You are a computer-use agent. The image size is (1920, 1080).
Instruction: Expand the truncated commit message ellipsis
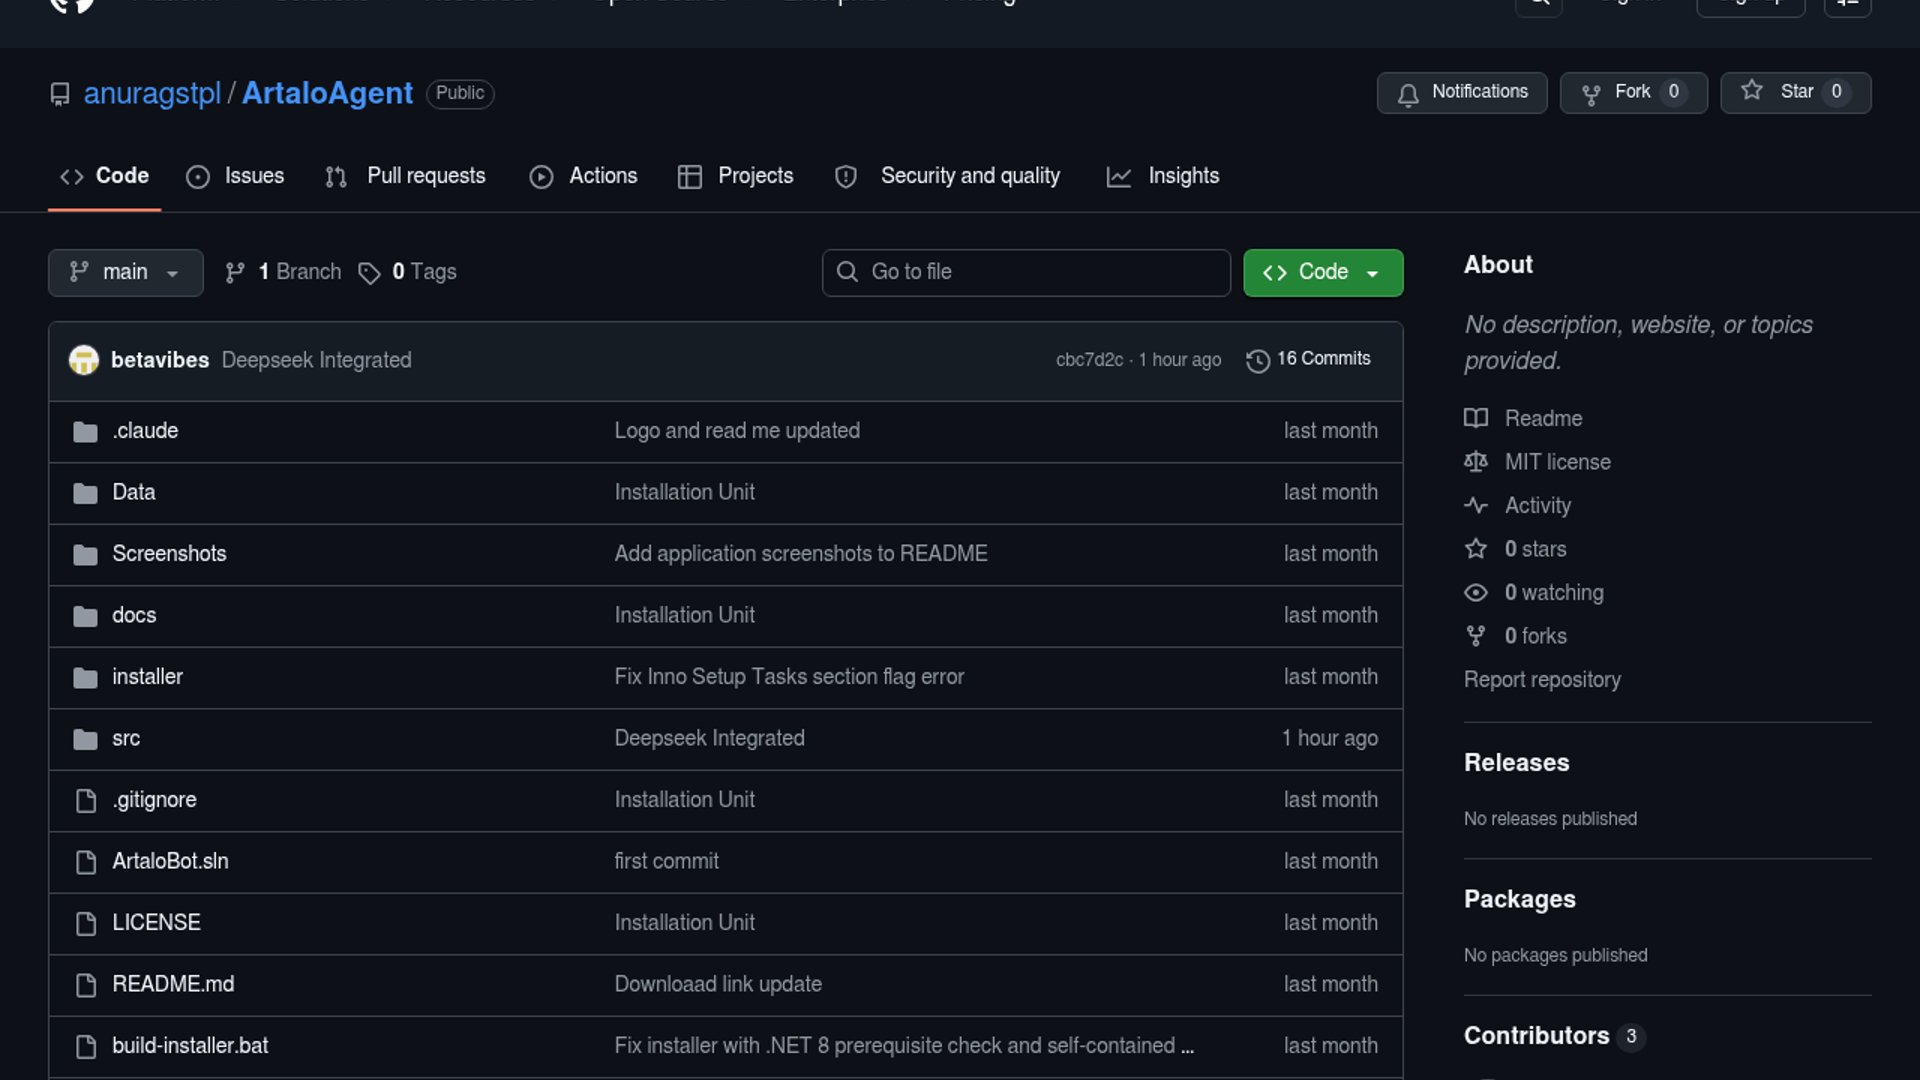tap(1187, 1046)
